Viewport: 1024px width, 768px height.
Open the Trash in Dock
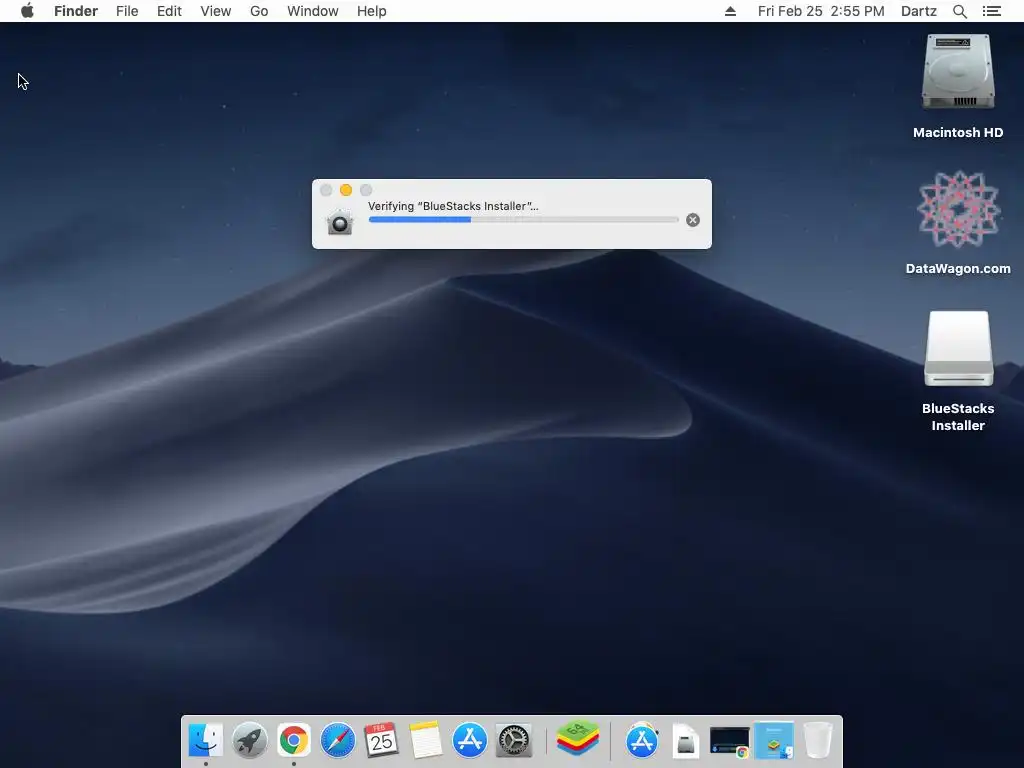coord(818,740)
